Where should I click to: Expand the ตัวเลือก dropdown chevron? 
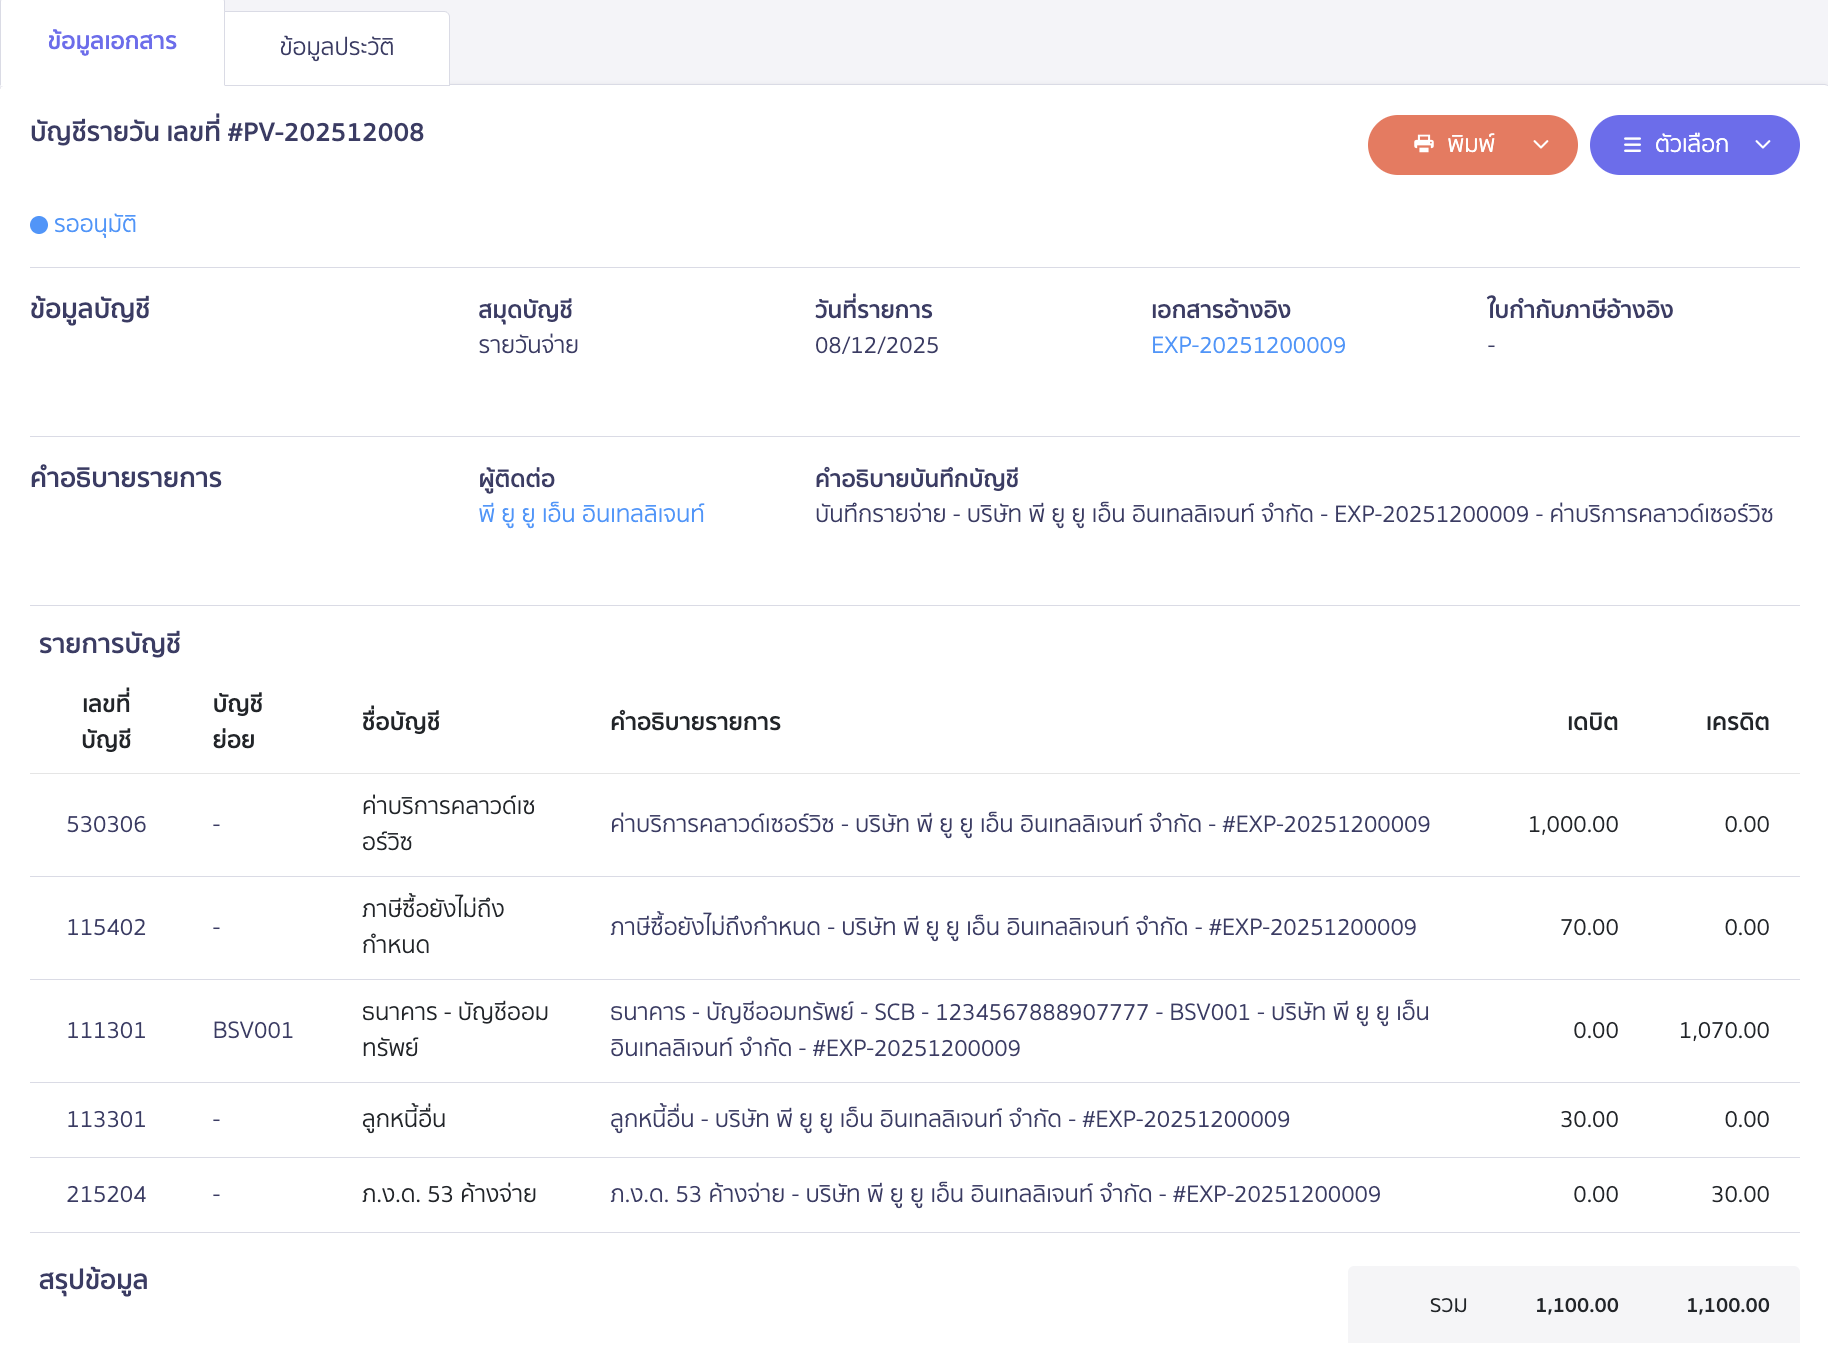click(1763, 145)
